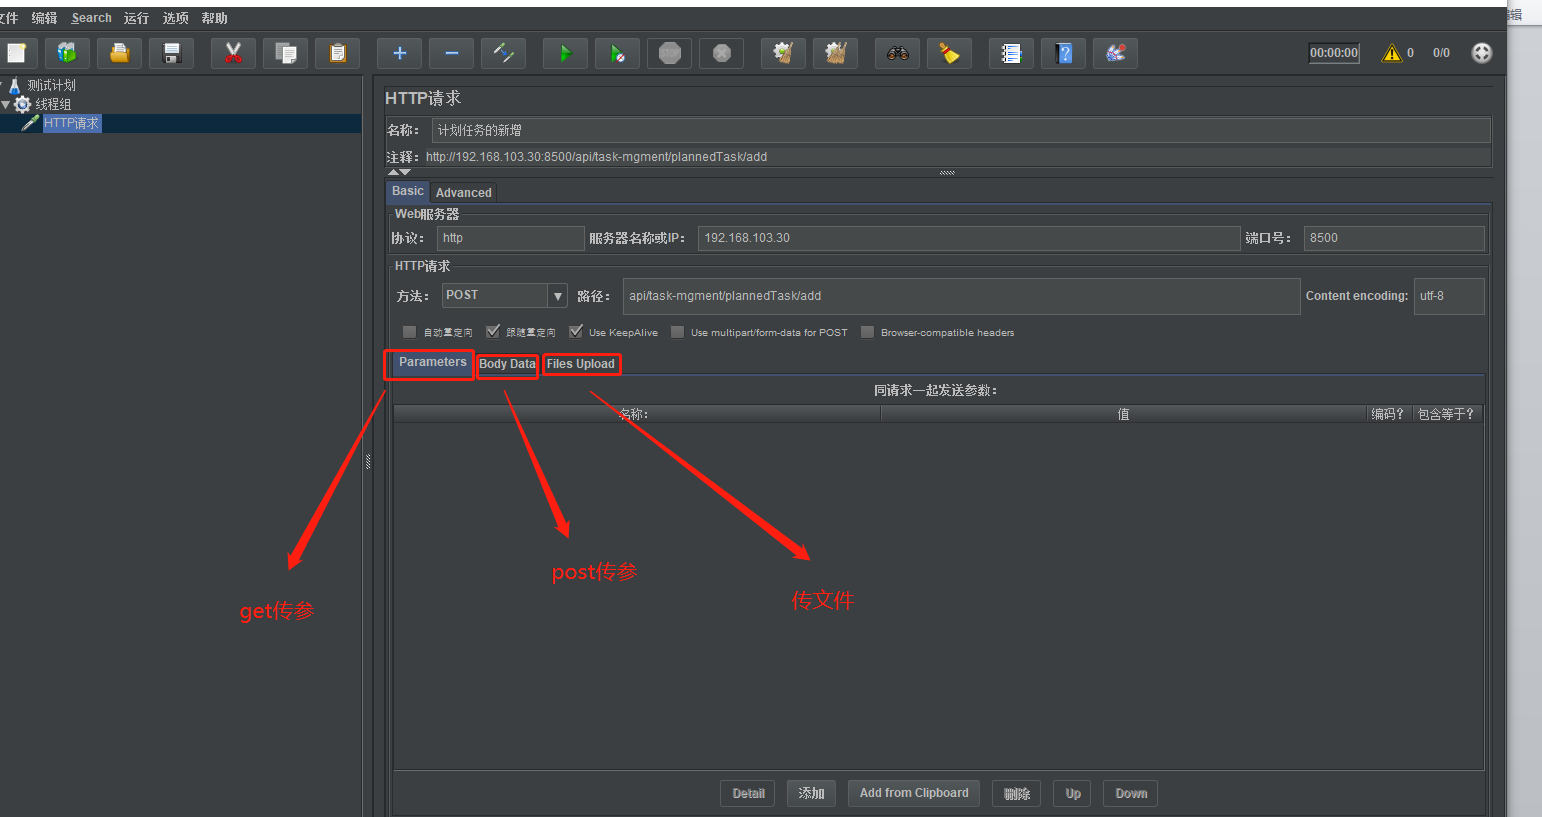
Task: Click the last icon after Help
Action: point(1115,53)
